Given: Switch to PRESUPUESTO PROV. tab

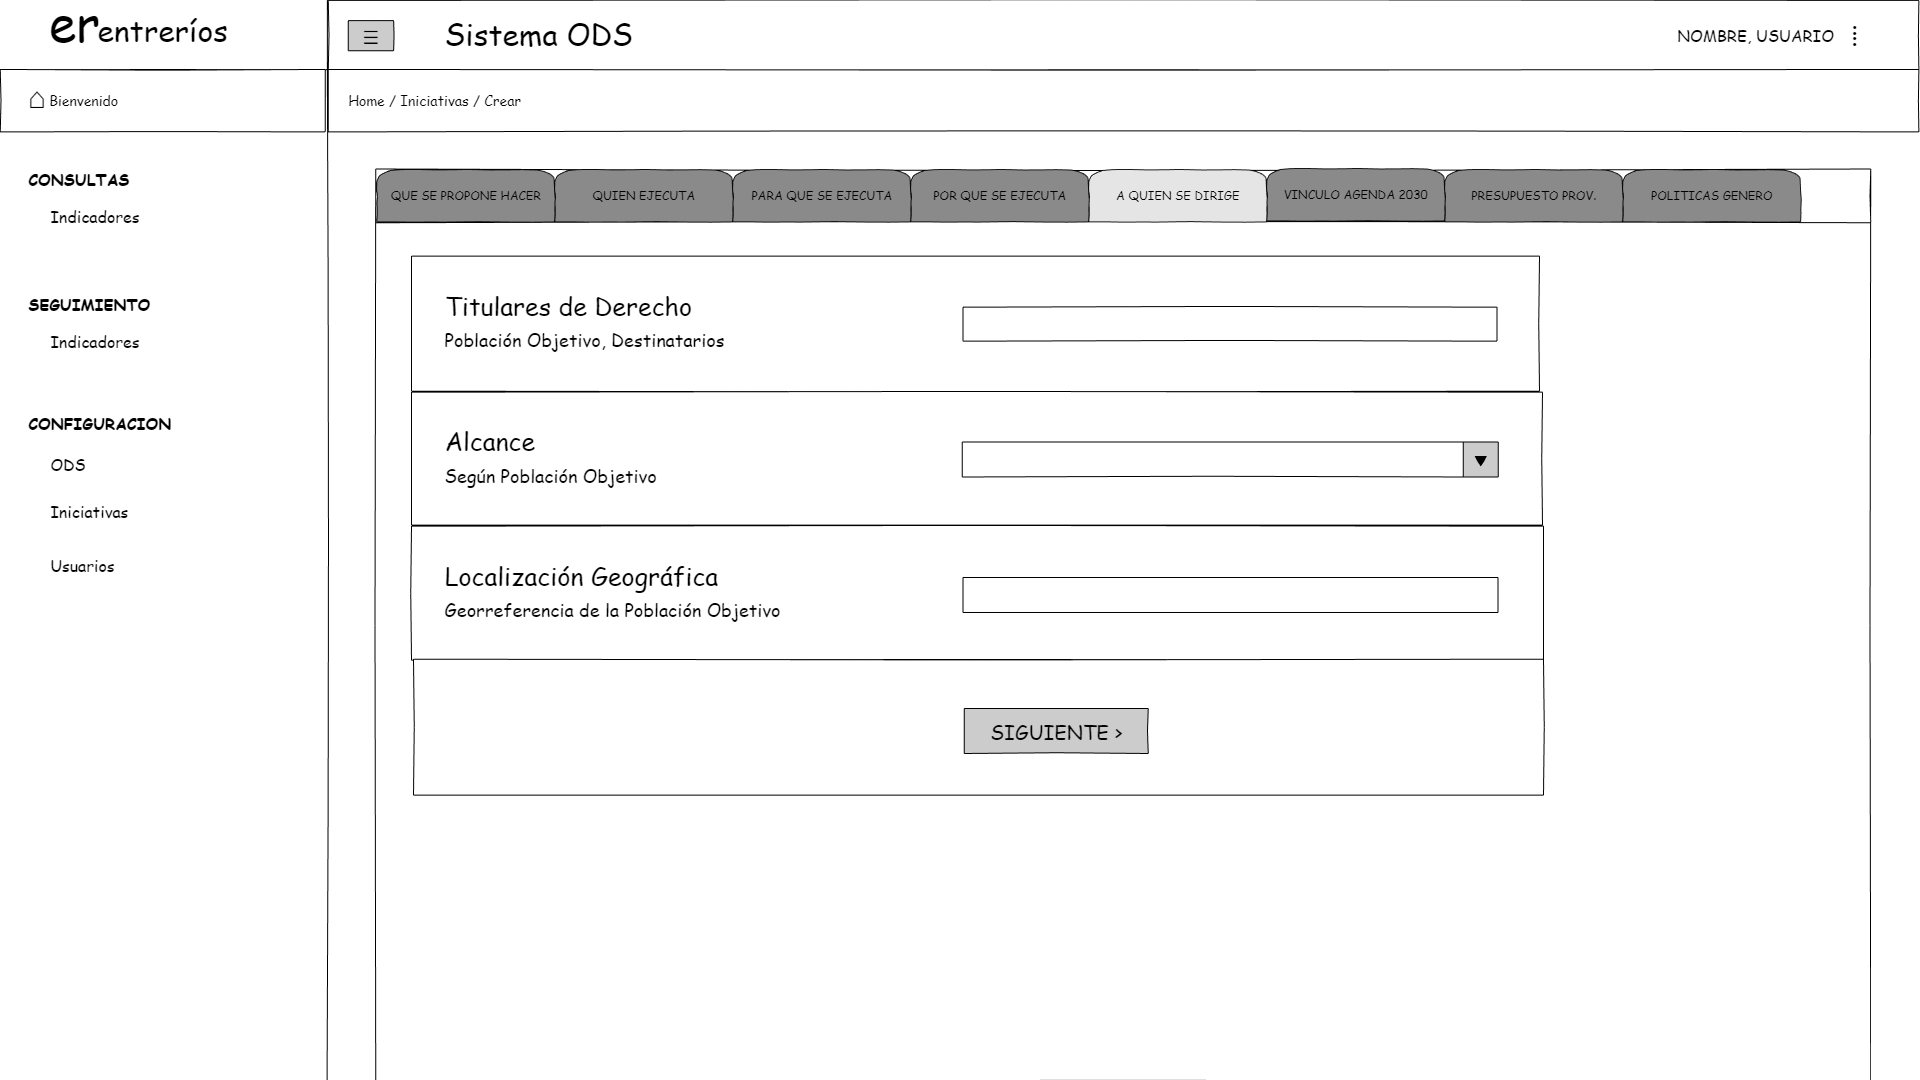Looking at the screenshot, I should [1533, 196].
